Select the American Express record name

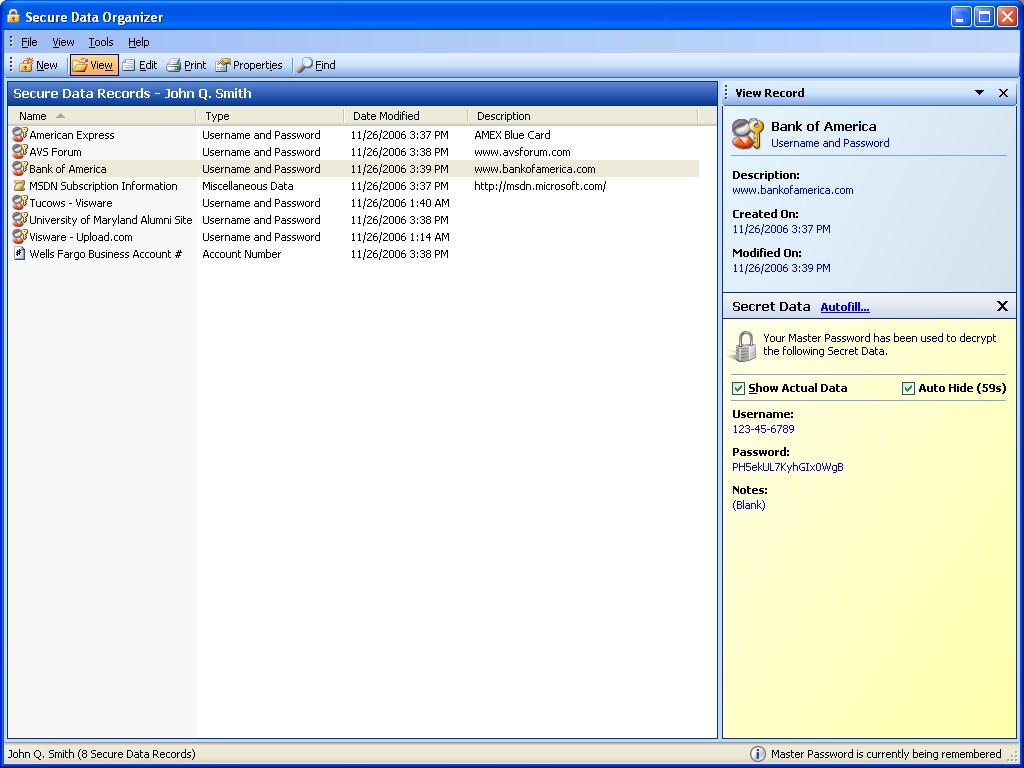pos(72,135)
